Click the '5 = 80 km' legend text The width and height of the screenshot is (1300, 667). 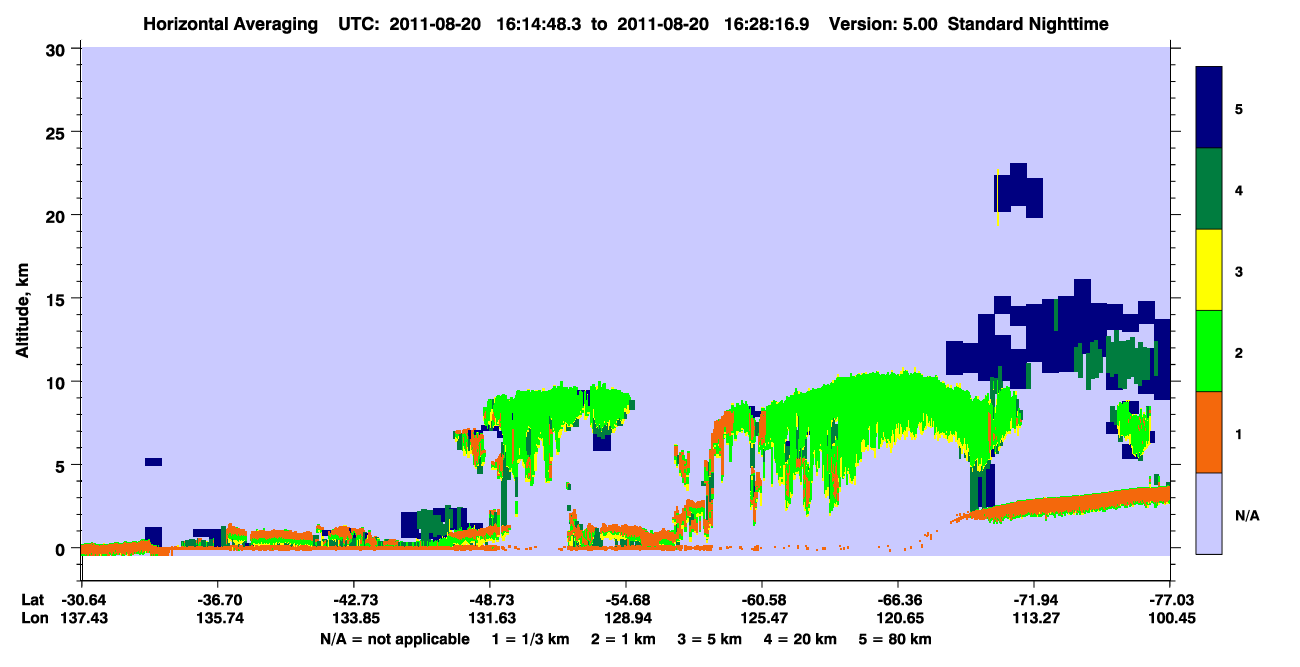point(895,639)
